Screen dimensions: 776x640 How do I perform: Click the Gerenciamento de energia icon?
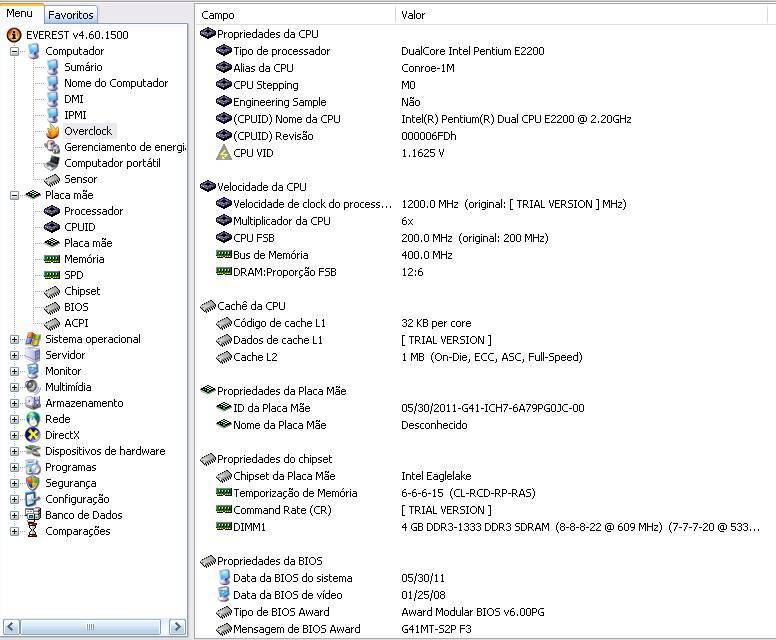[52, 147]
